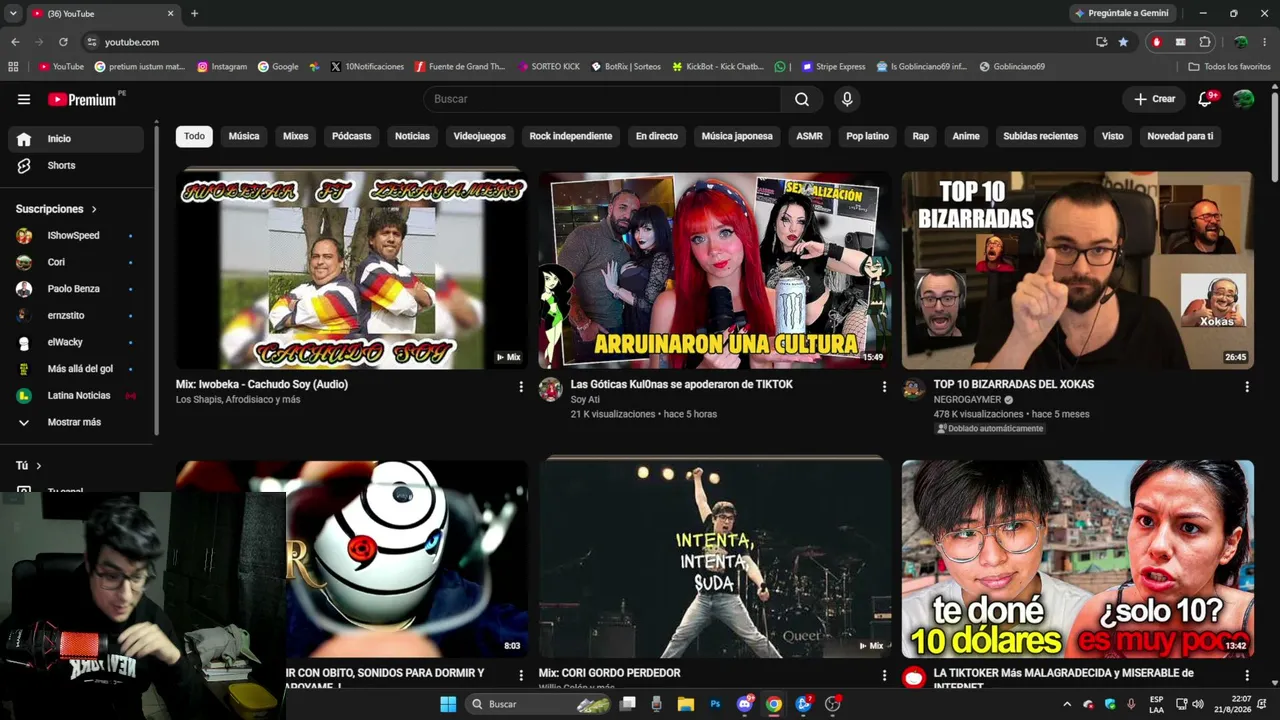Image resolution: width=1280 pixels, height=720 pixels.
Task: Select the Música filter chip
Action: pos(244,136)
